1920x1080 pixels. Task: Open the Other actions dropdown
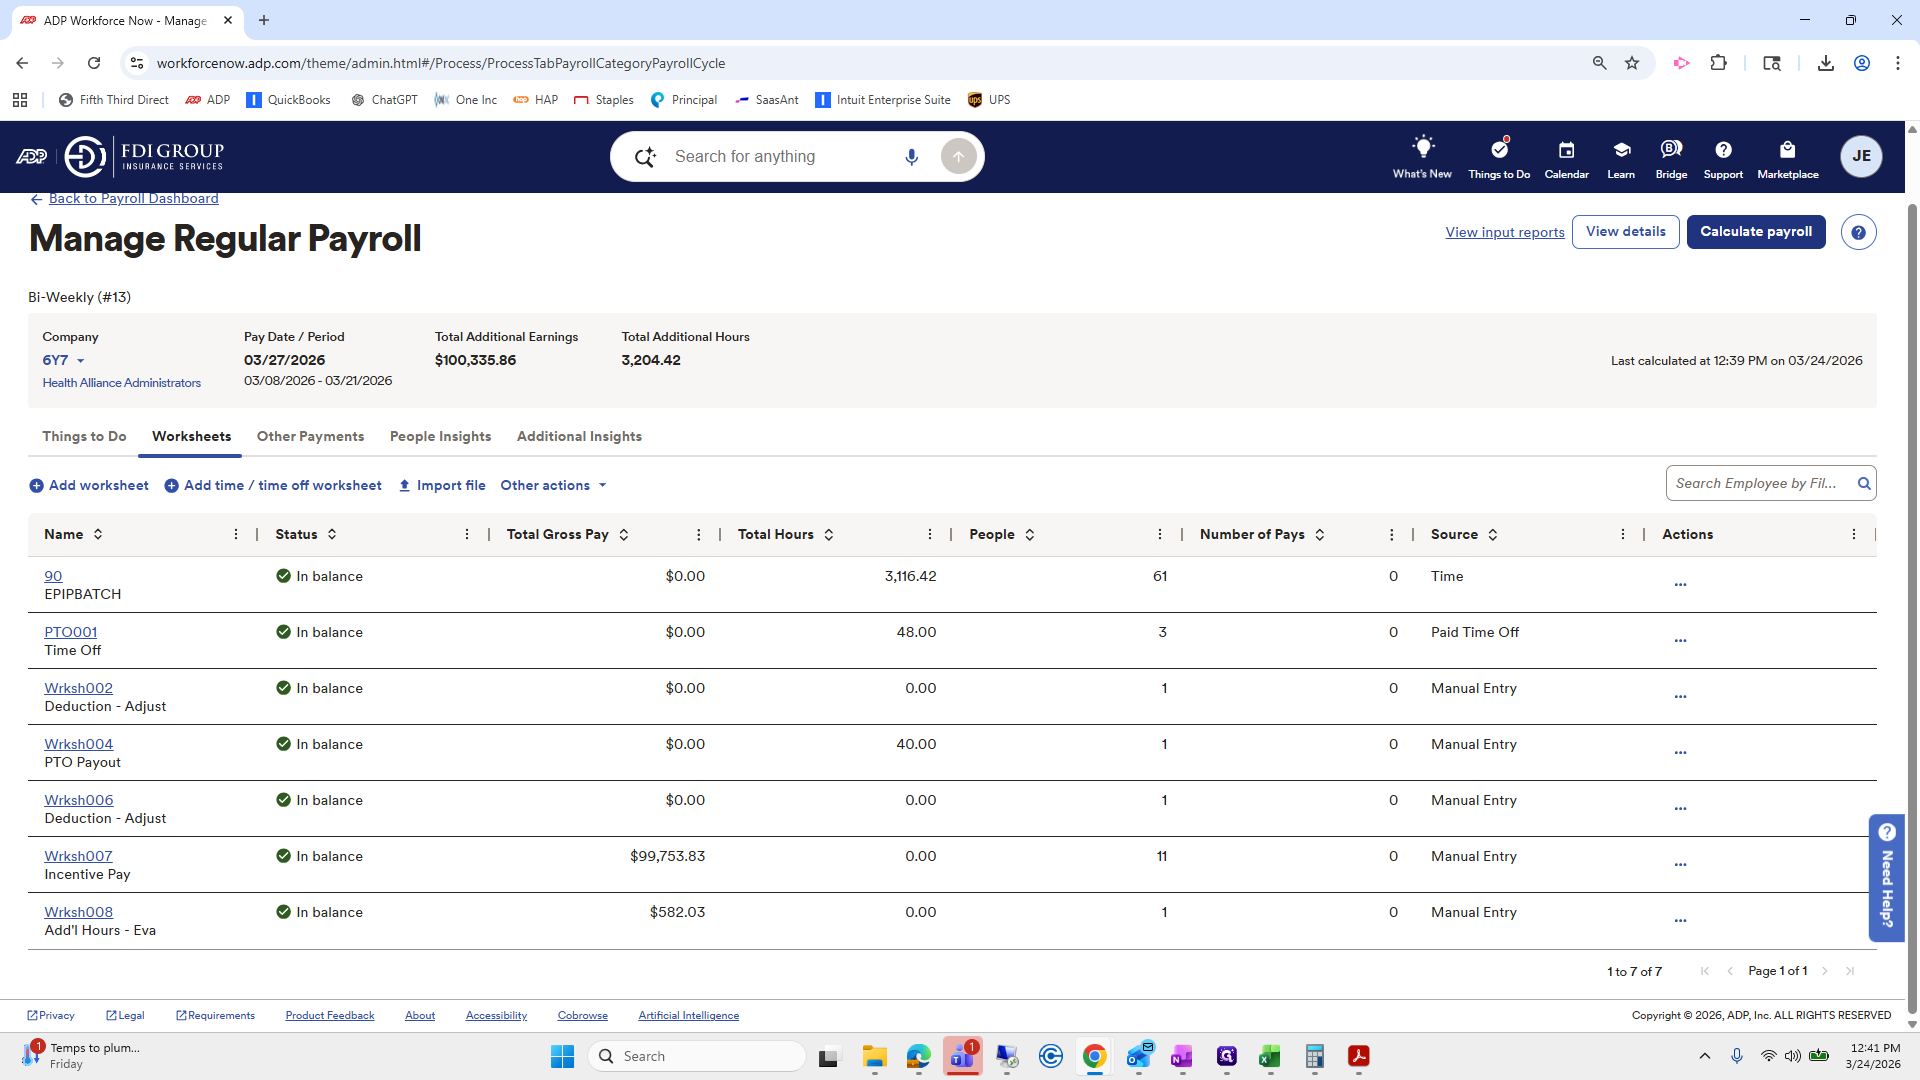(553, 486)
